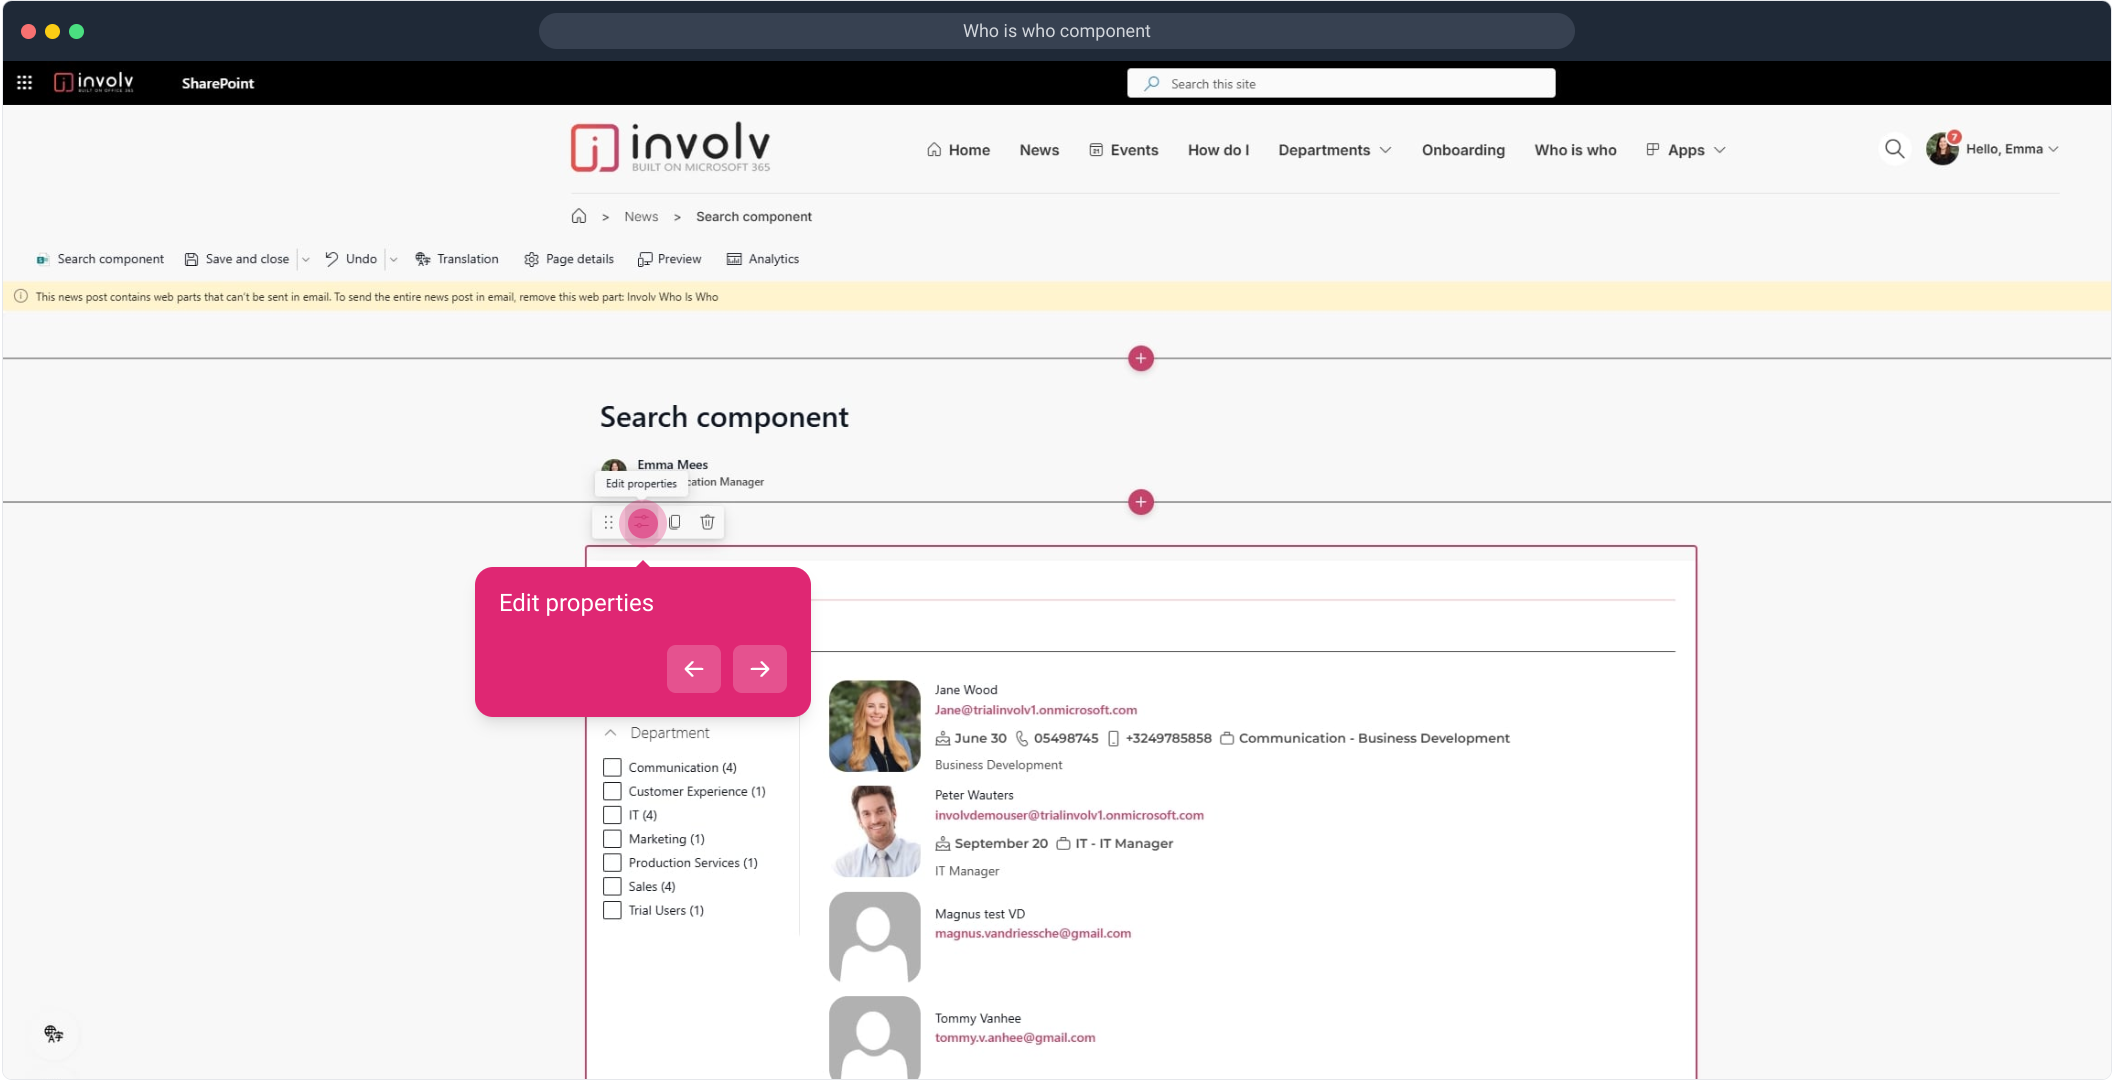The height and width of the screenshot is (1080, 2114).
Task: Expand Apps navigation menu
Action: [1686, 150]
